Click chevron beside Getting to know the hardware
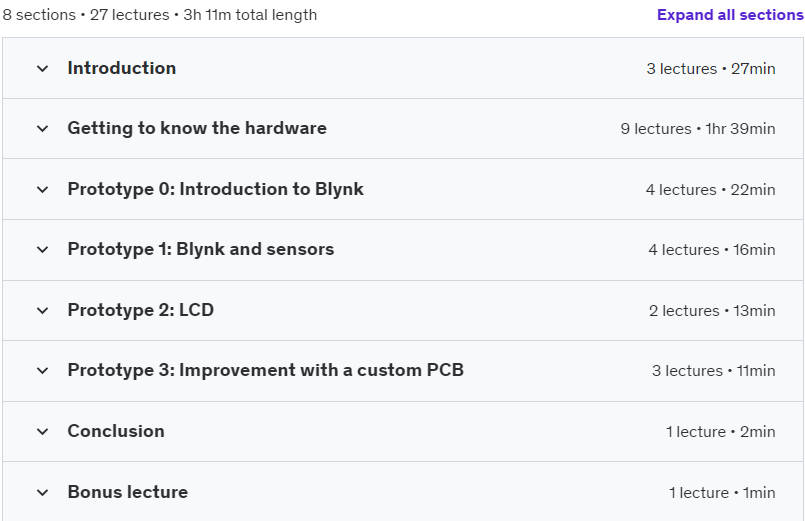This screenshot has width=805, height=521. (43, 128)
